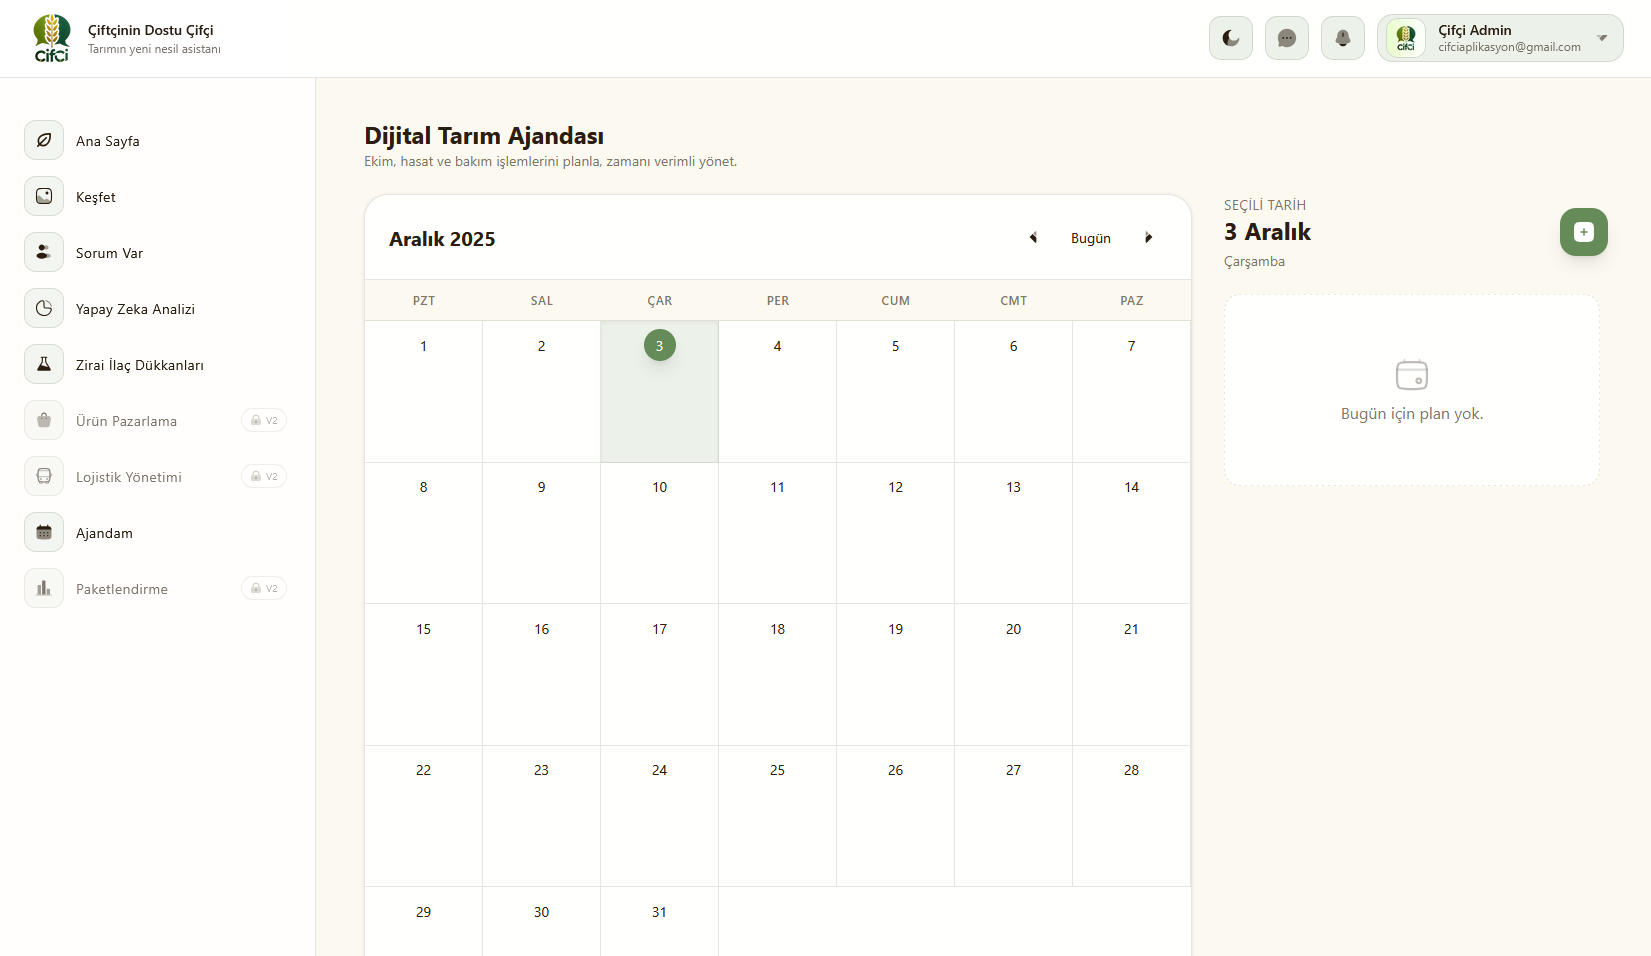Click the V2 lock badge beside Lojistik Yönetimi
Screen dimensions: 1651x956
coord(264,476)
